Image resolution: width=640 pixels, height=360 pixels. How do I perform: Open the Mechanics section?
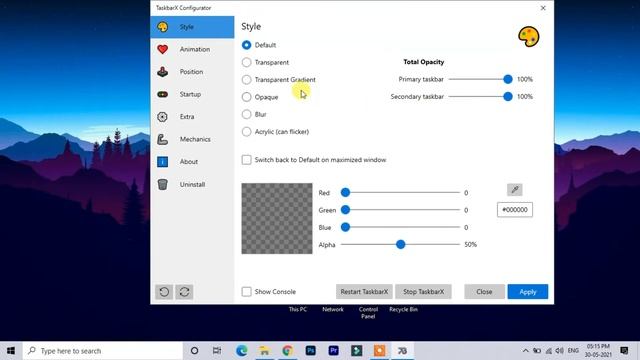(x=192, y=139)
